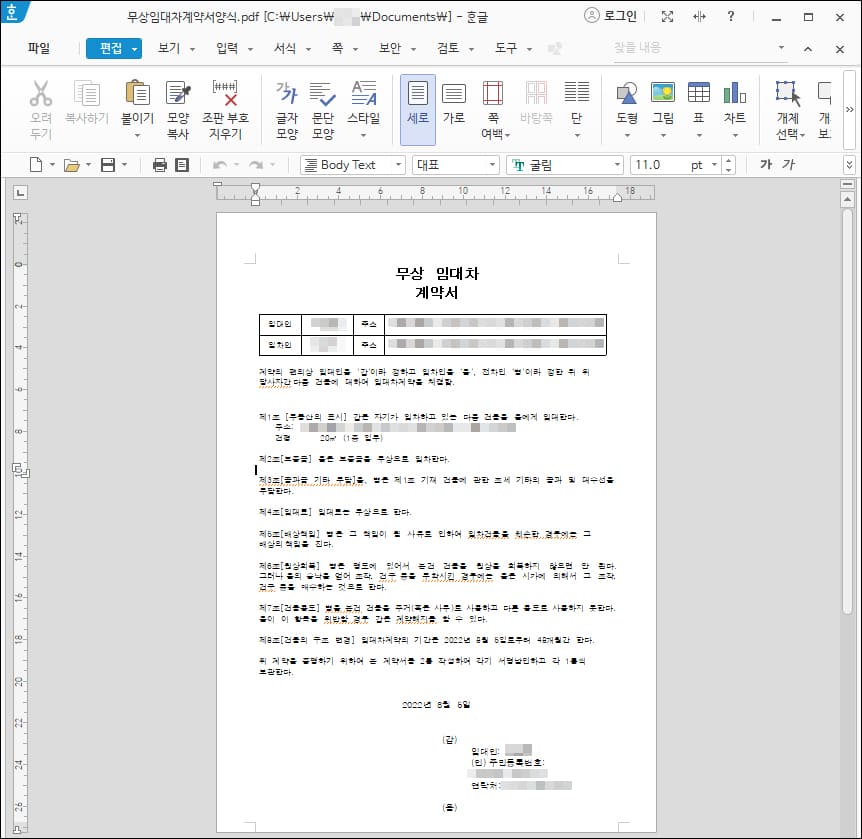Screen dimensions: 862x839
Task: Expand the 굴림 font dropdown
Action: point(617,165)
